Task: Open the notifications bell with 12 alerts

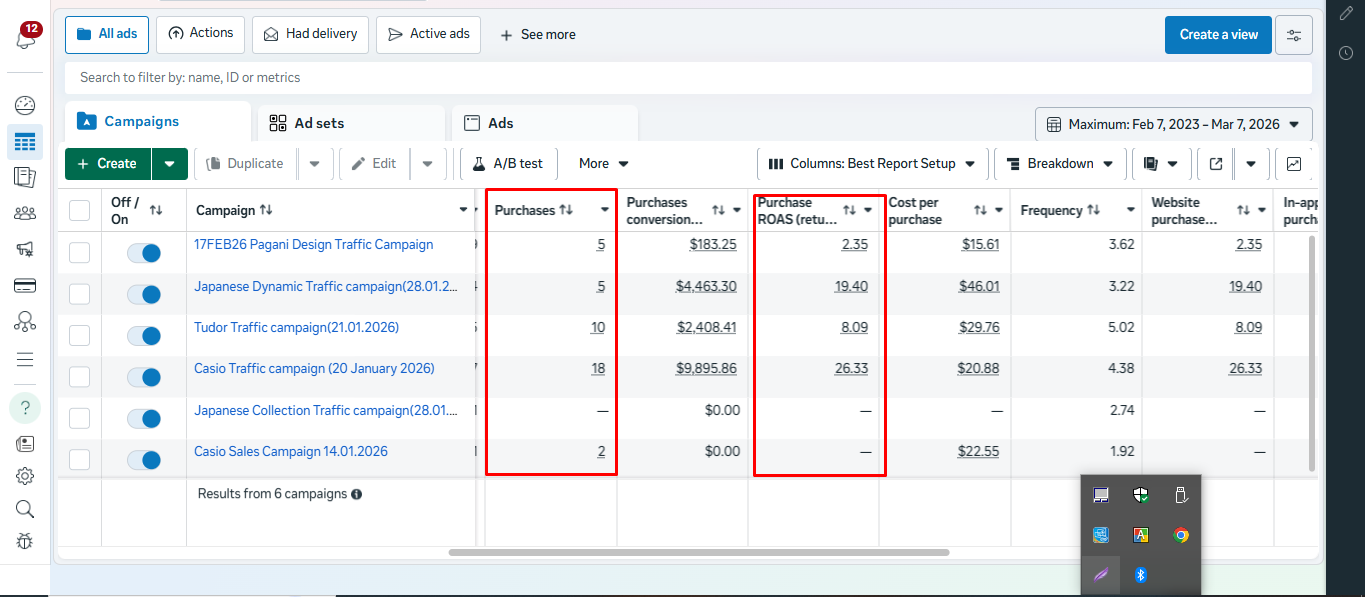Action: coord(25,39)
